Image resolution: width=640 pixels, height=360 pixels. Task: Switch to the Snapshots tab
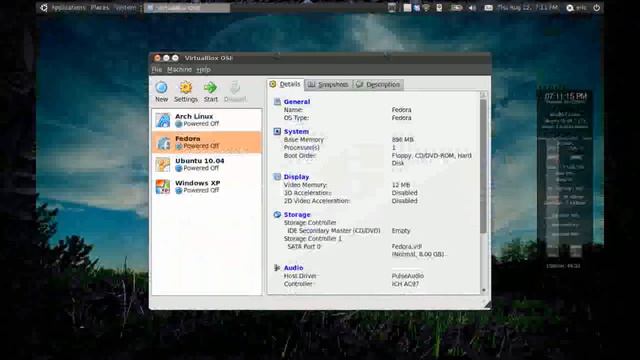[x=329, y=84]
